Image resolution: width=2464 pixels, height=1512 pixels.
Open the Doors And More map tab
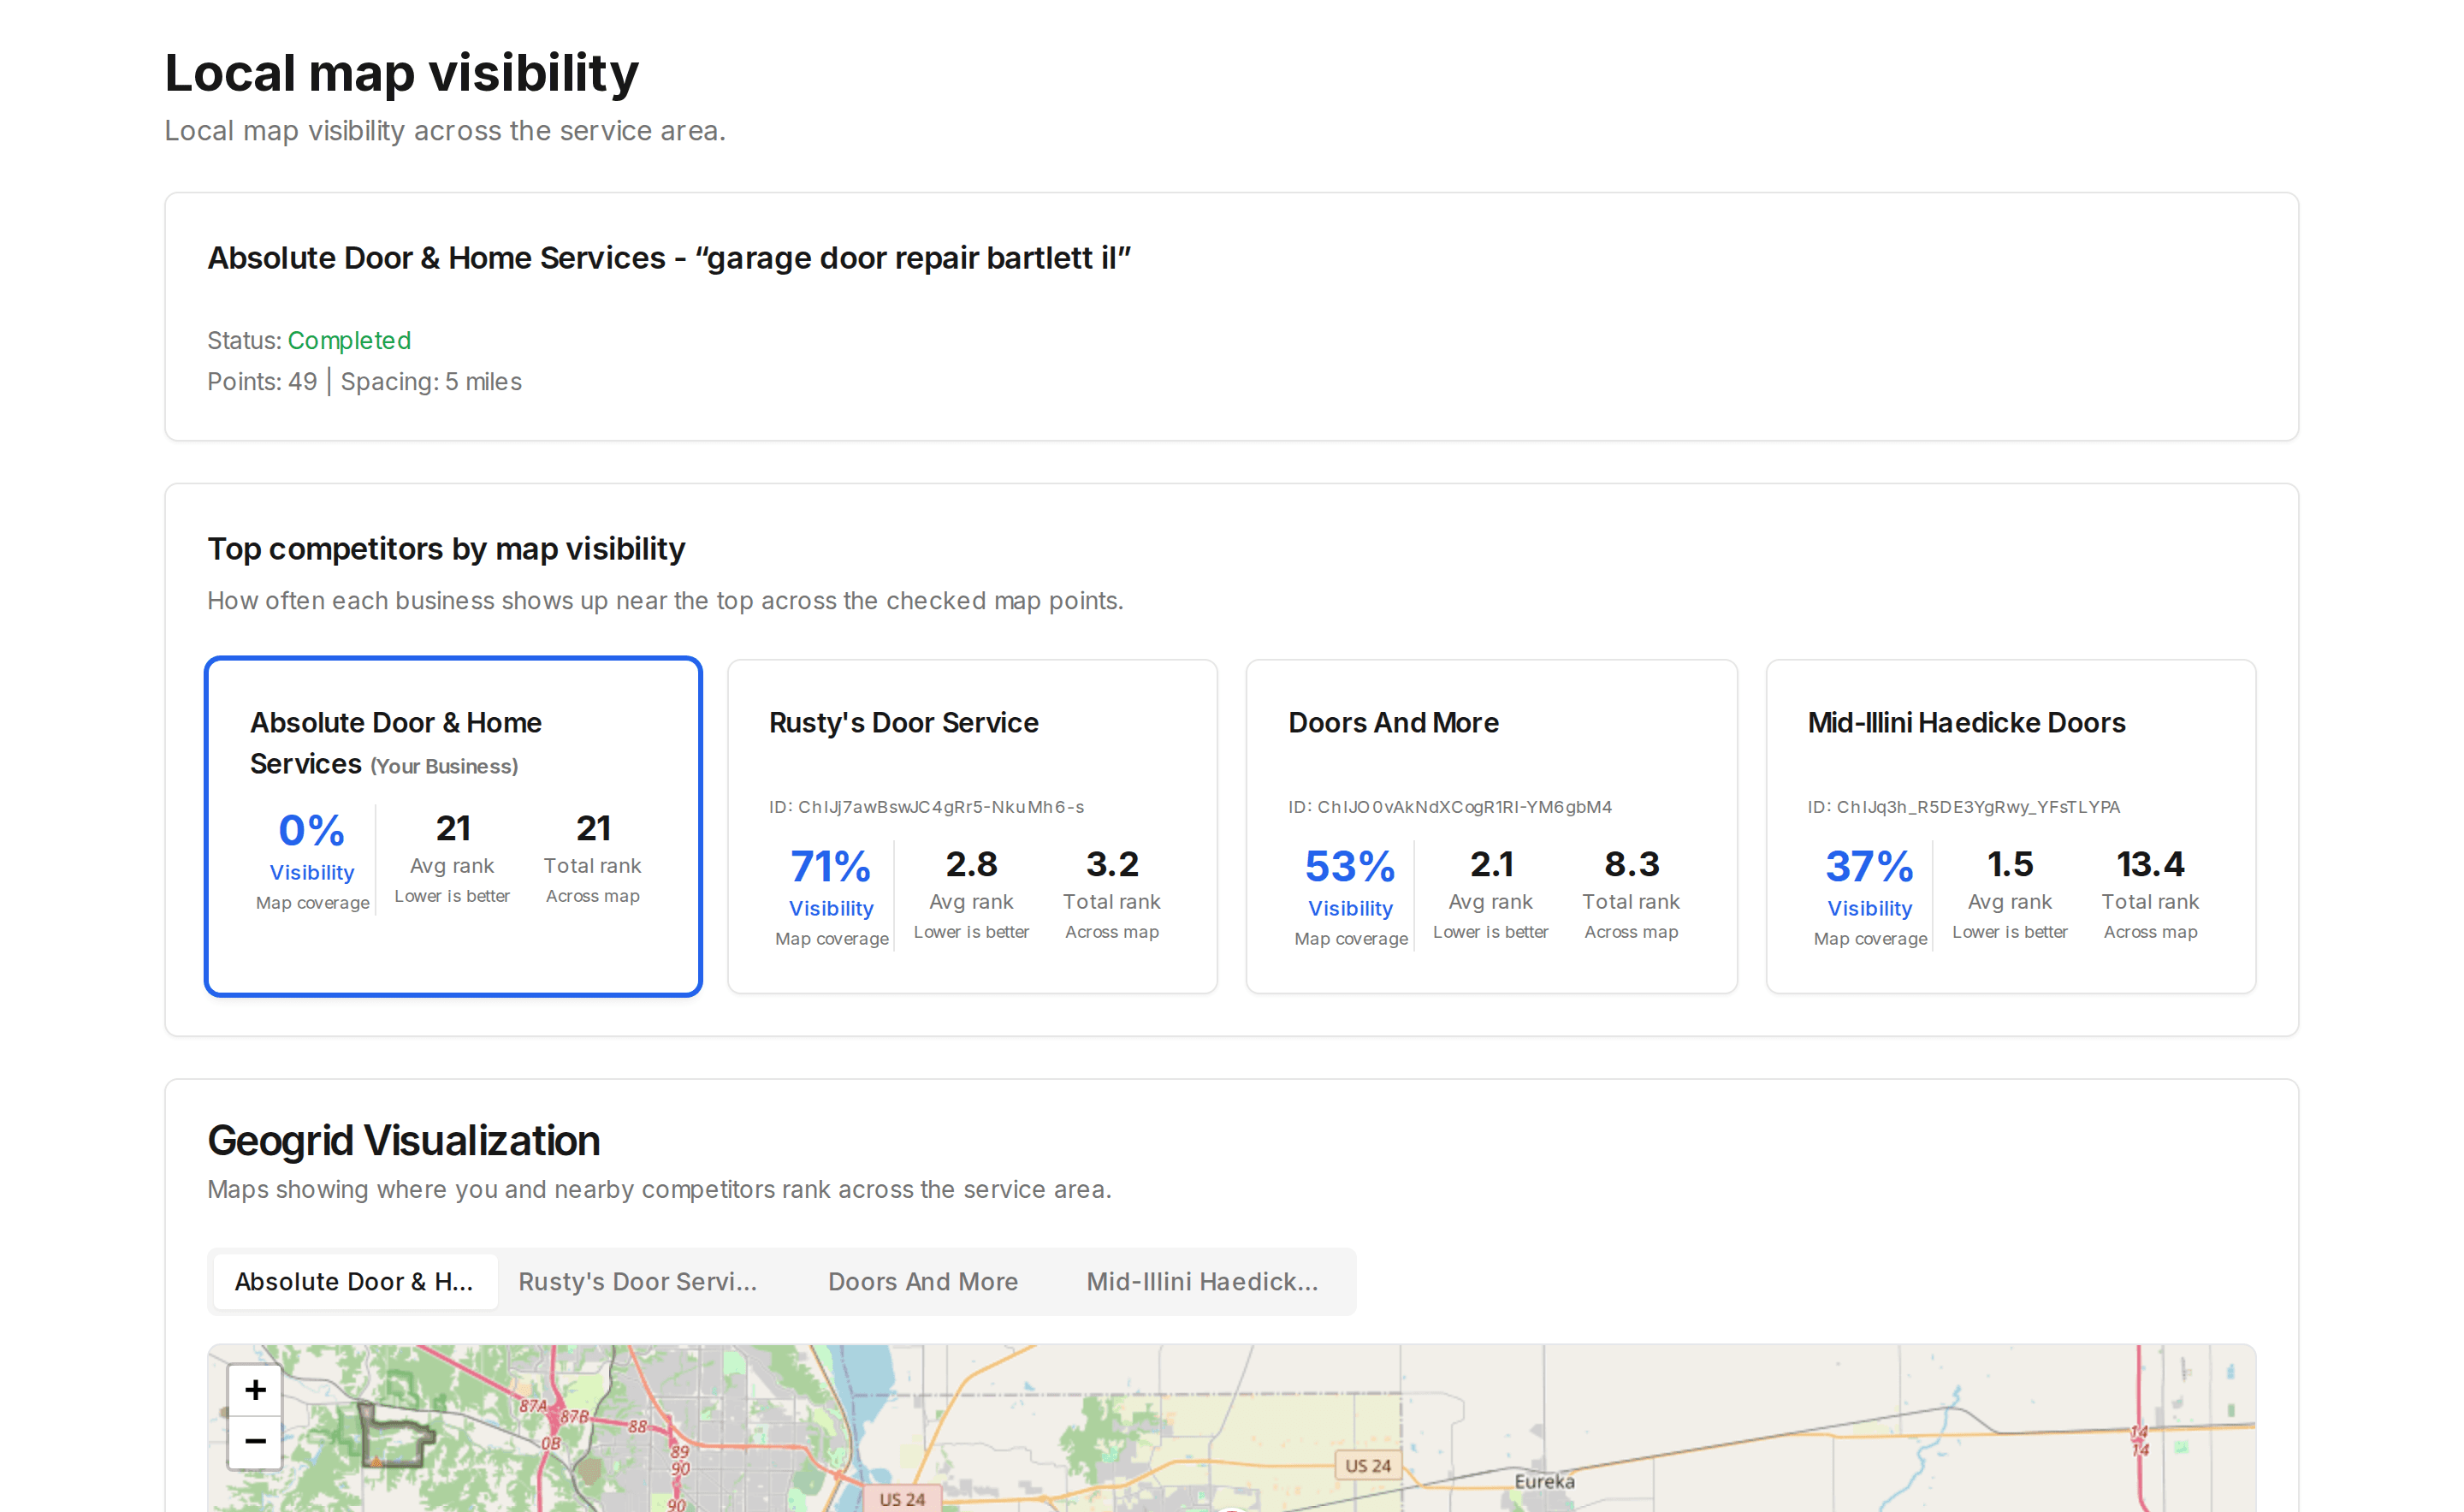pyautogui.click(x=922, y=1281)
